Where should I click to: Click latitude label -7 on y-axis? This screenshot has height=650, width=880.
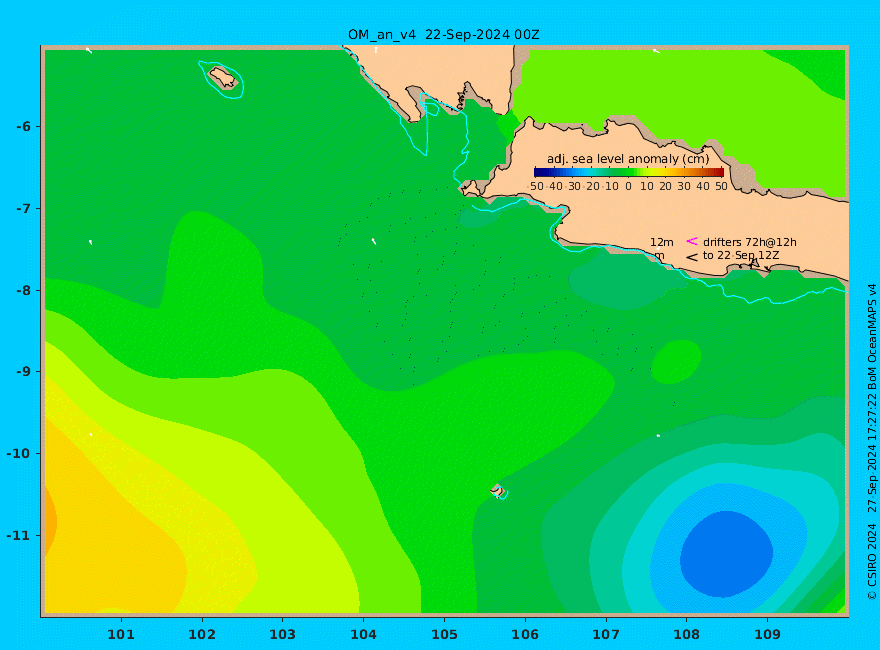23,209
